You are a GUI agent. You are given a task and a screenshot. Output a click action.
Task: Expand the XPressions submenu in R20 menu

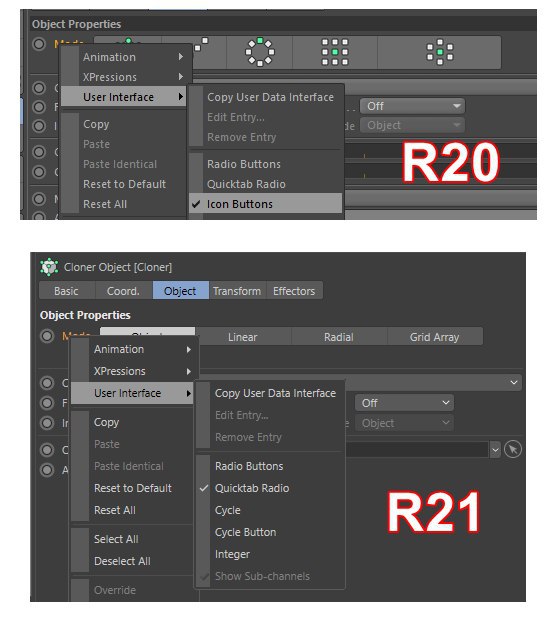(124, 77)
